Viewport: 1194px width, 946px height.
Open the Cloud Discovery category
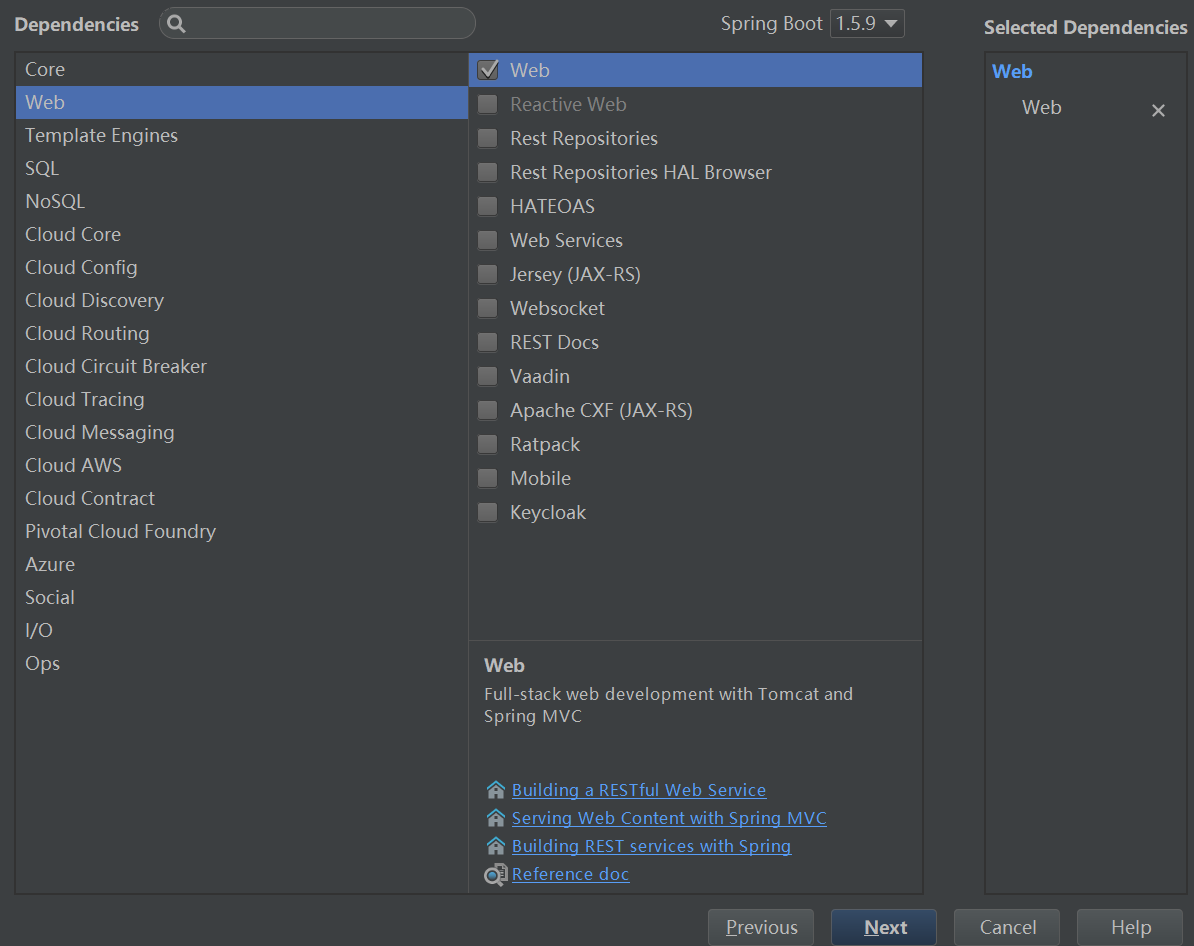pos(94,300)
